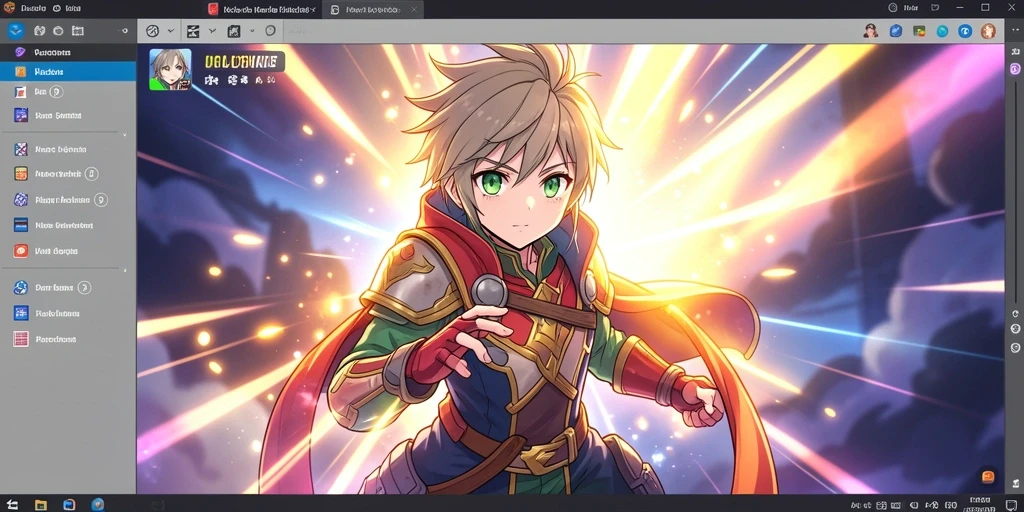Open the blue stacked-layers icon above sidebar
This screenshot has height=512, width=1024.
click(16, 30)
